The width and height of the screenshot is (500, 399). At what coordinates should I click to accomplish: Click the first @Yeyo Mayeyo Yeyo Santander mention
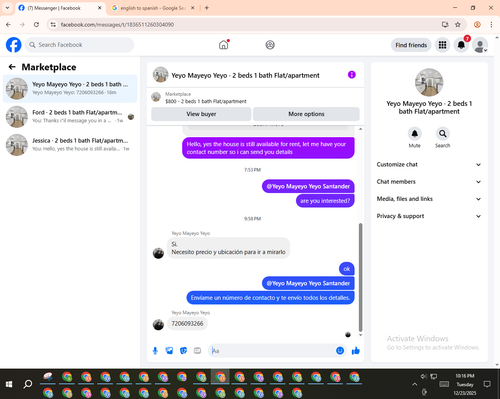pyautogui.click(x=308, y=186)
